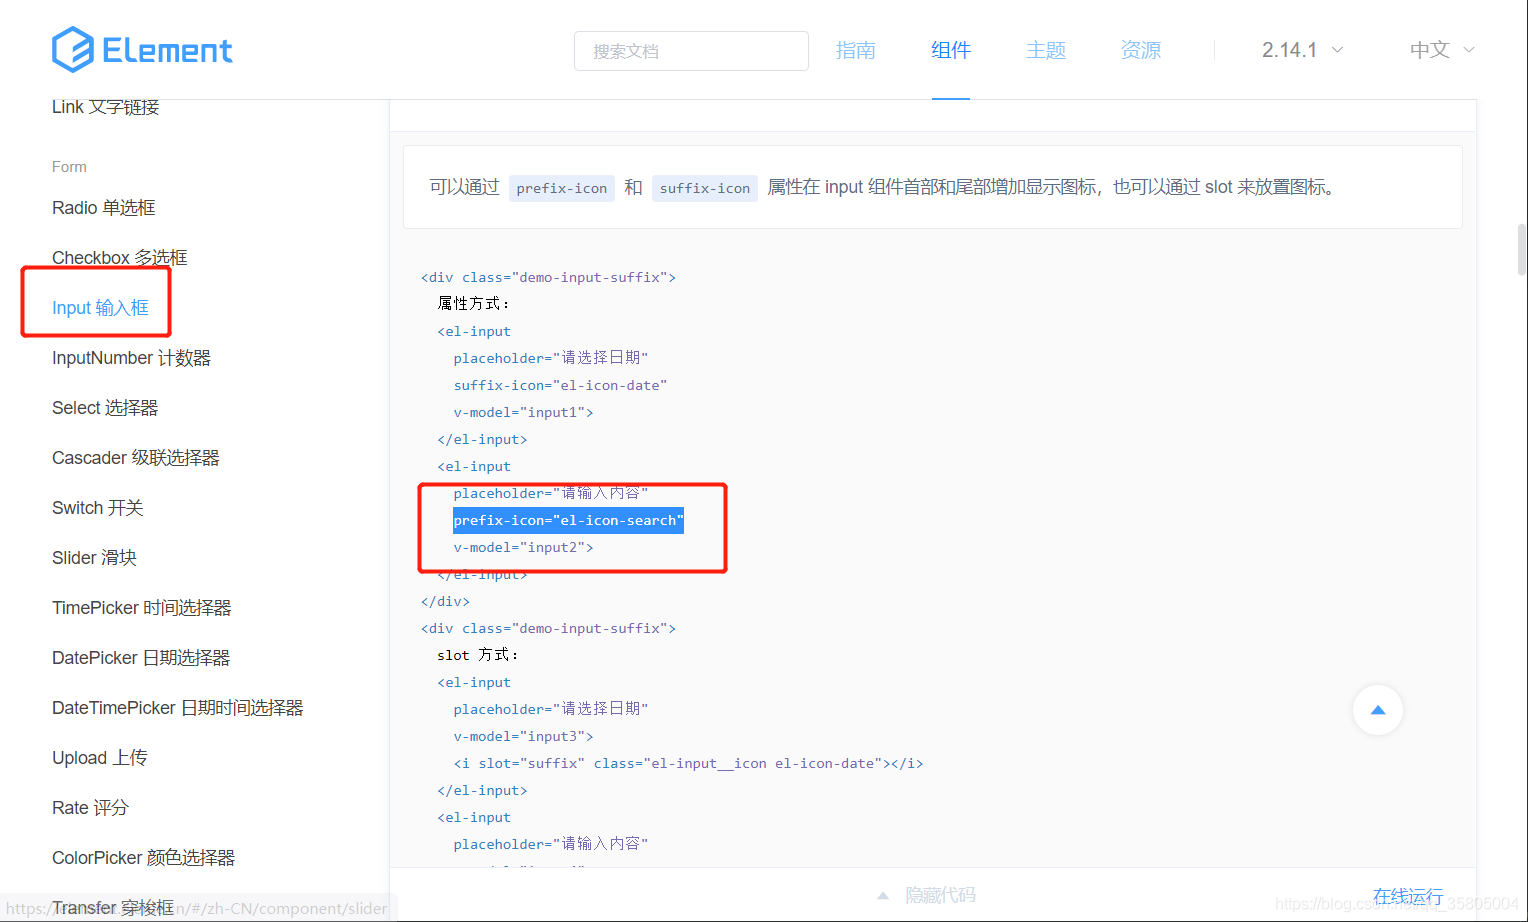Open DateTimePicker 日期时间选择器 in the sidebar
This screenshot has width=1528, height=922.
click(x=178, y=708)
